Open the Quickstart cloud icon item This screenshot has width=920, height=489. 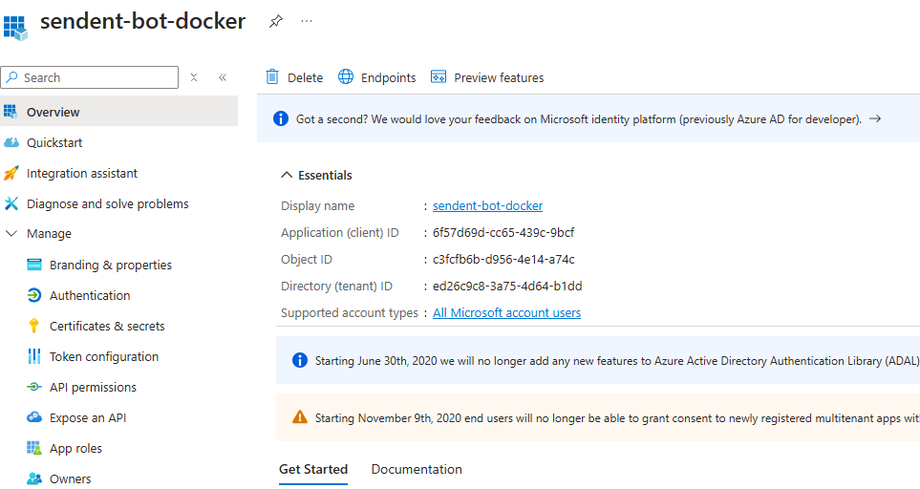click(x=12, y=142)
